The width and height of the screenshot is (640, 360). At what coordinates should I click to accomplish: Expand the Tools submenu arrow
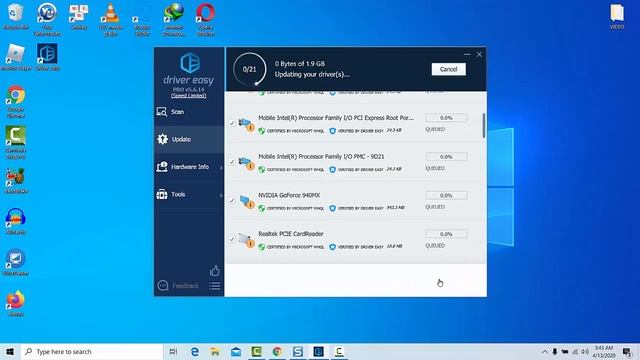pos(221,195)
